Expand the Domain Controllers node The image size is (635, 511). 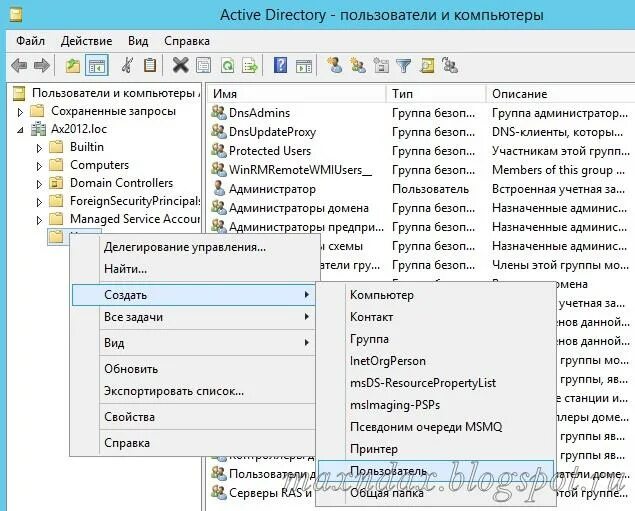click(39, 184)
